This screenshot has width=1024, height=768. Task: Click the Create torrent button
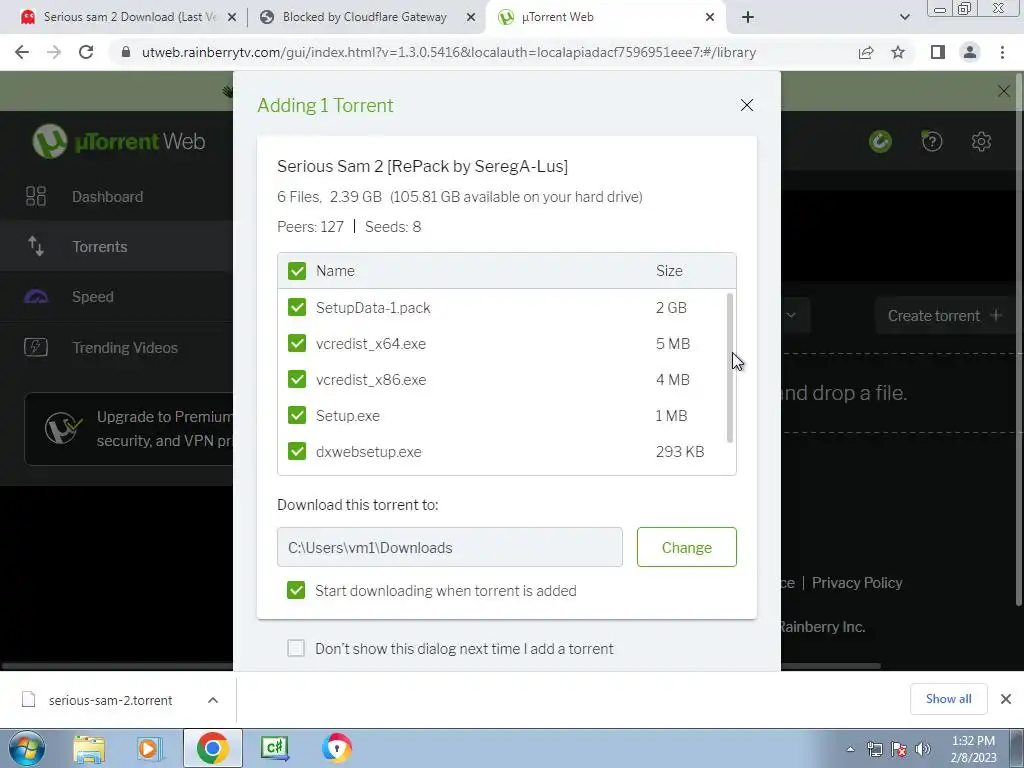point(944,315)
